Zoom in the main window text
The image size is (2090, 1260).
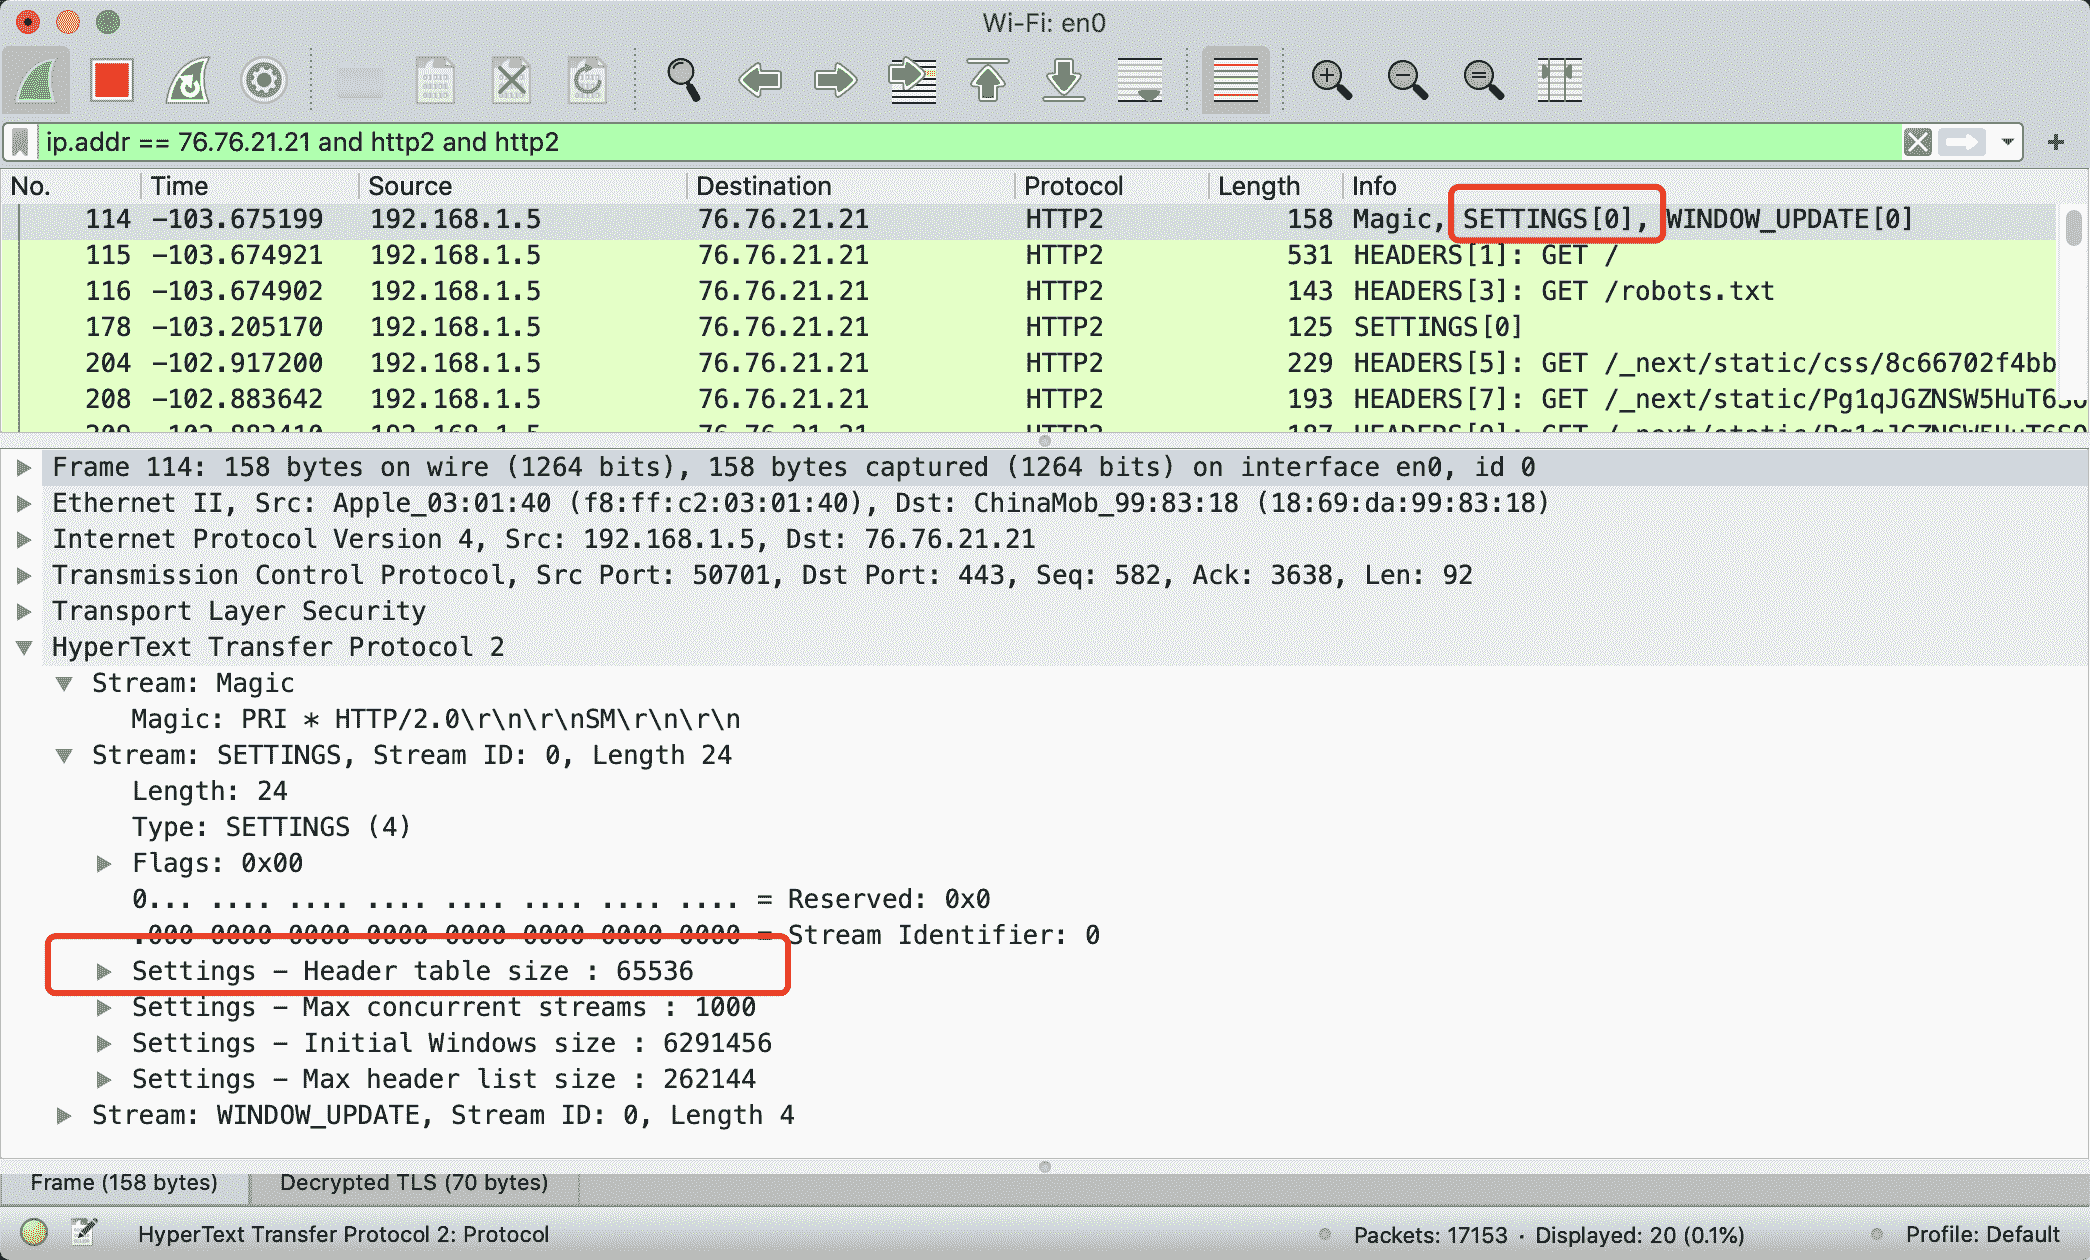(x=1331, y=80)
